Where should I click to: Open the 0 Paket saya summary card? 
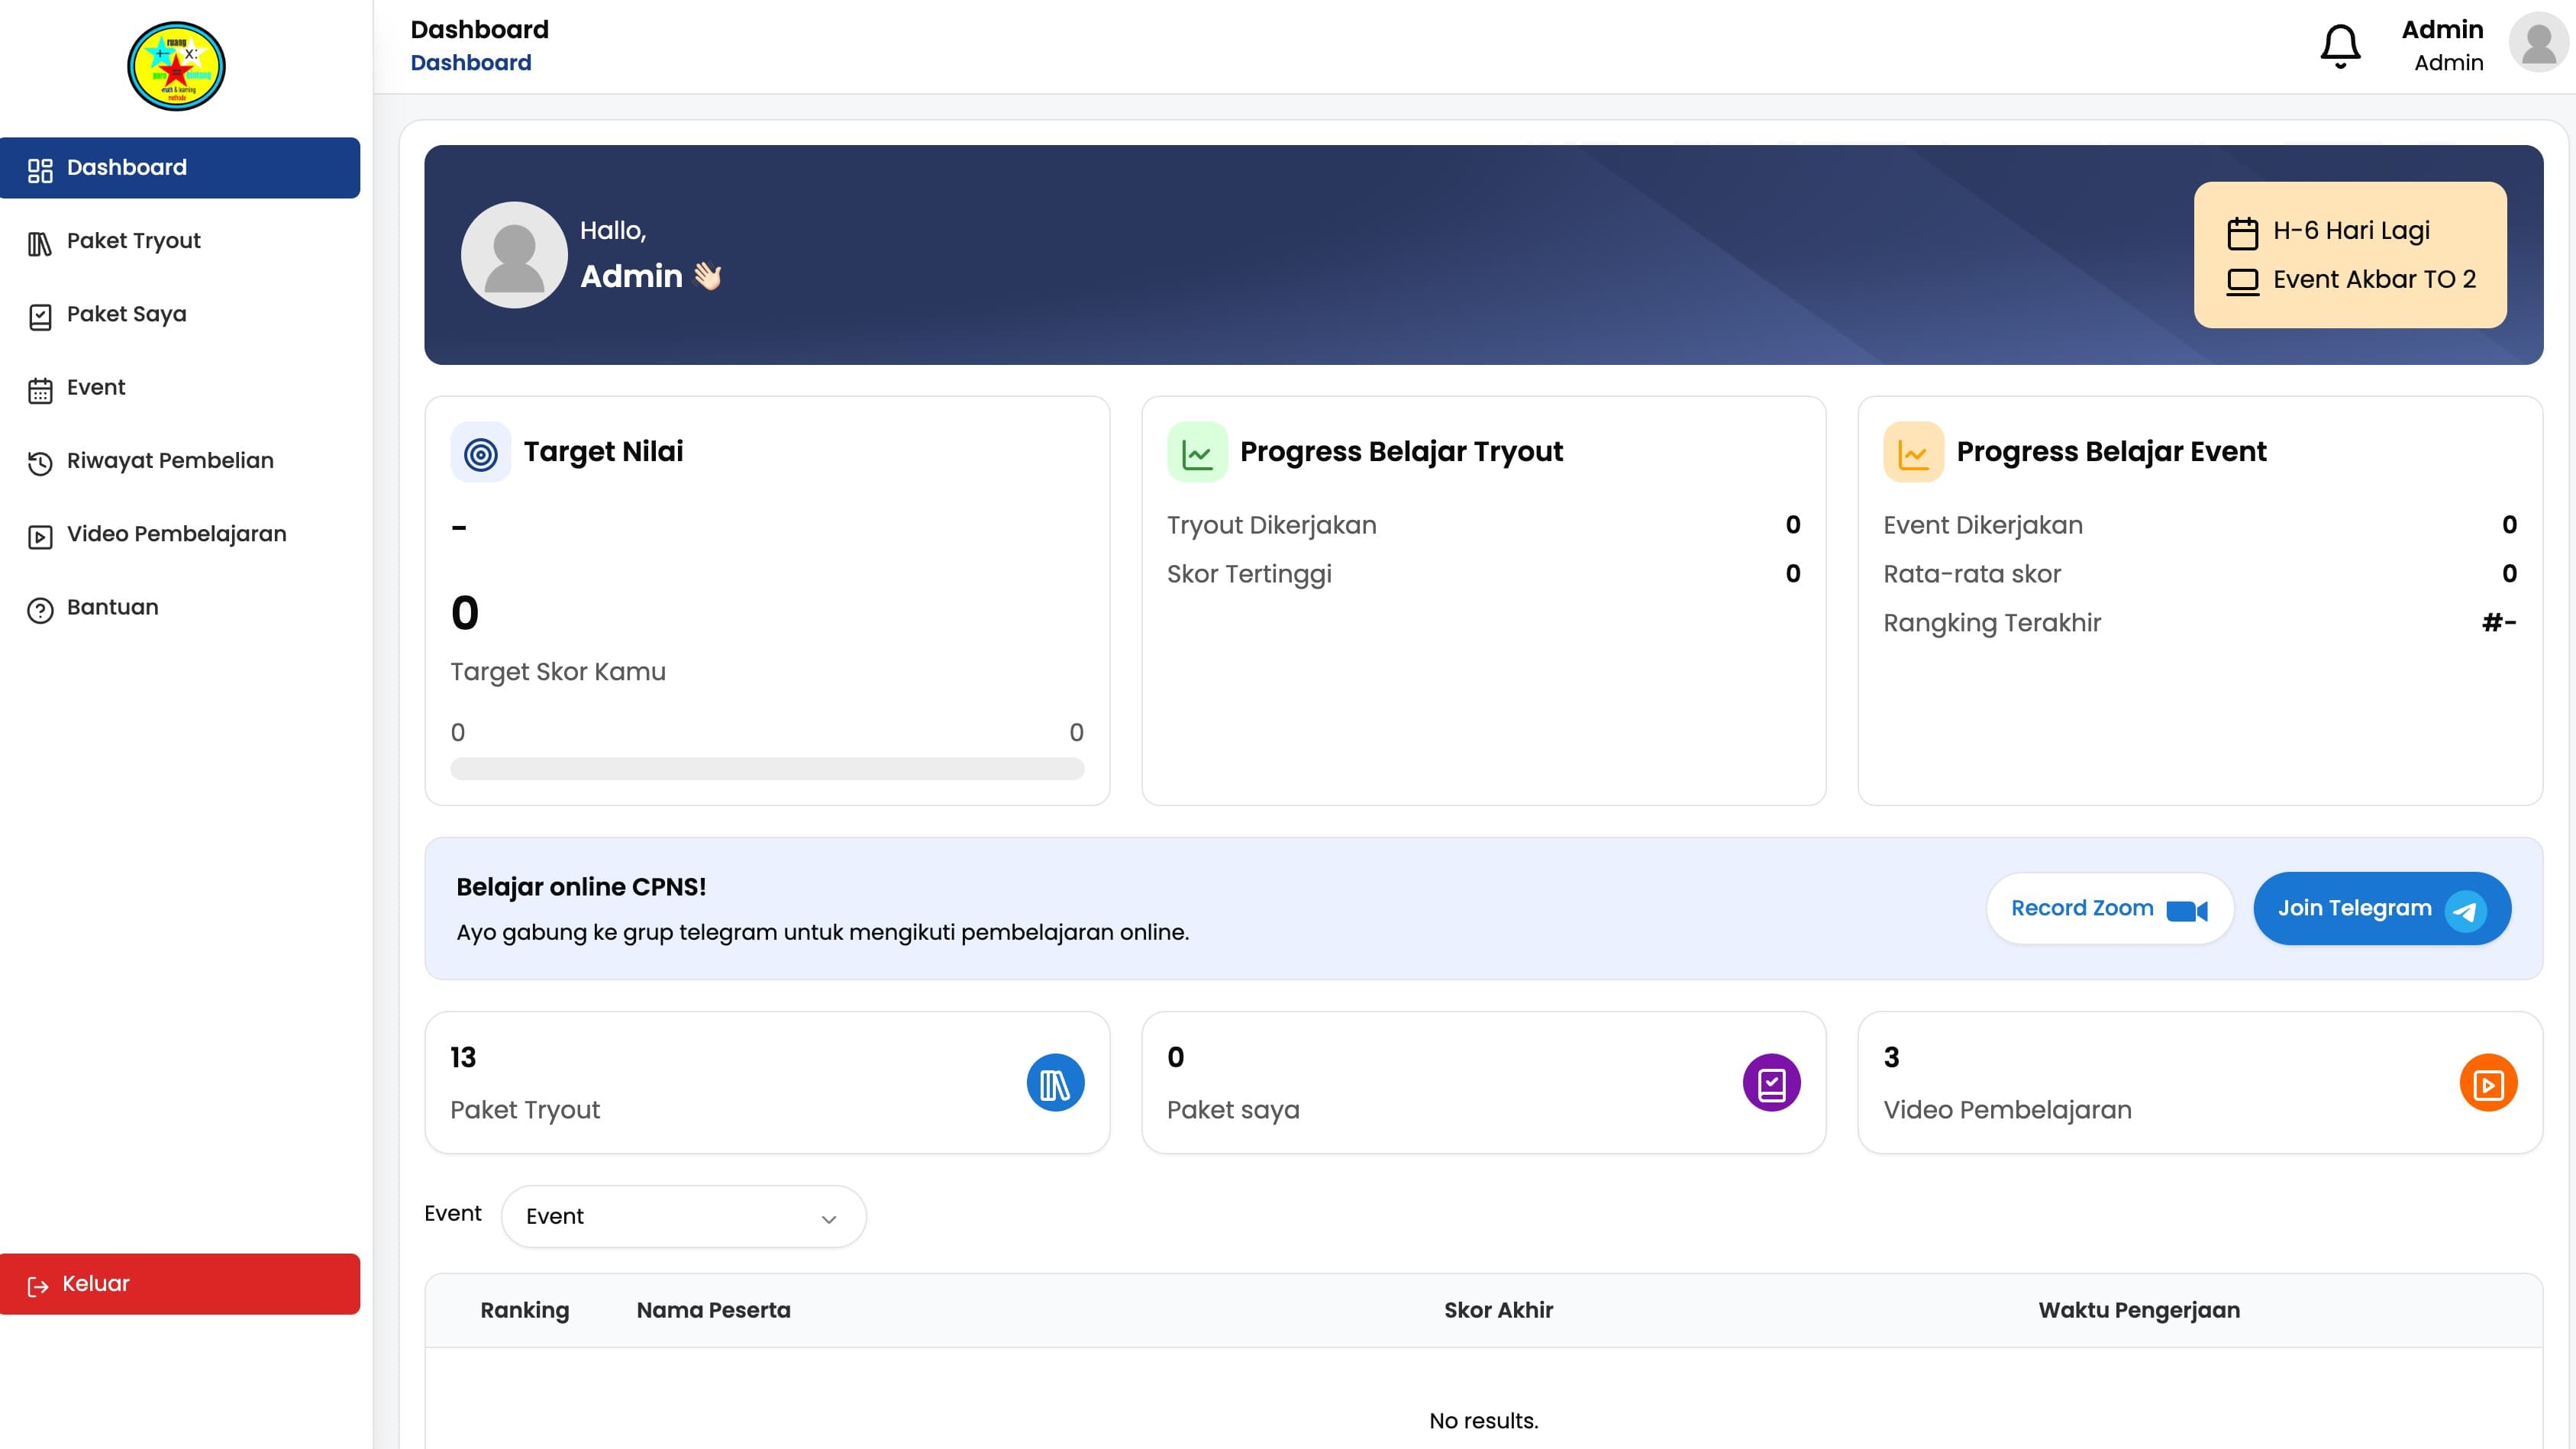[x=1483, y=1083]
